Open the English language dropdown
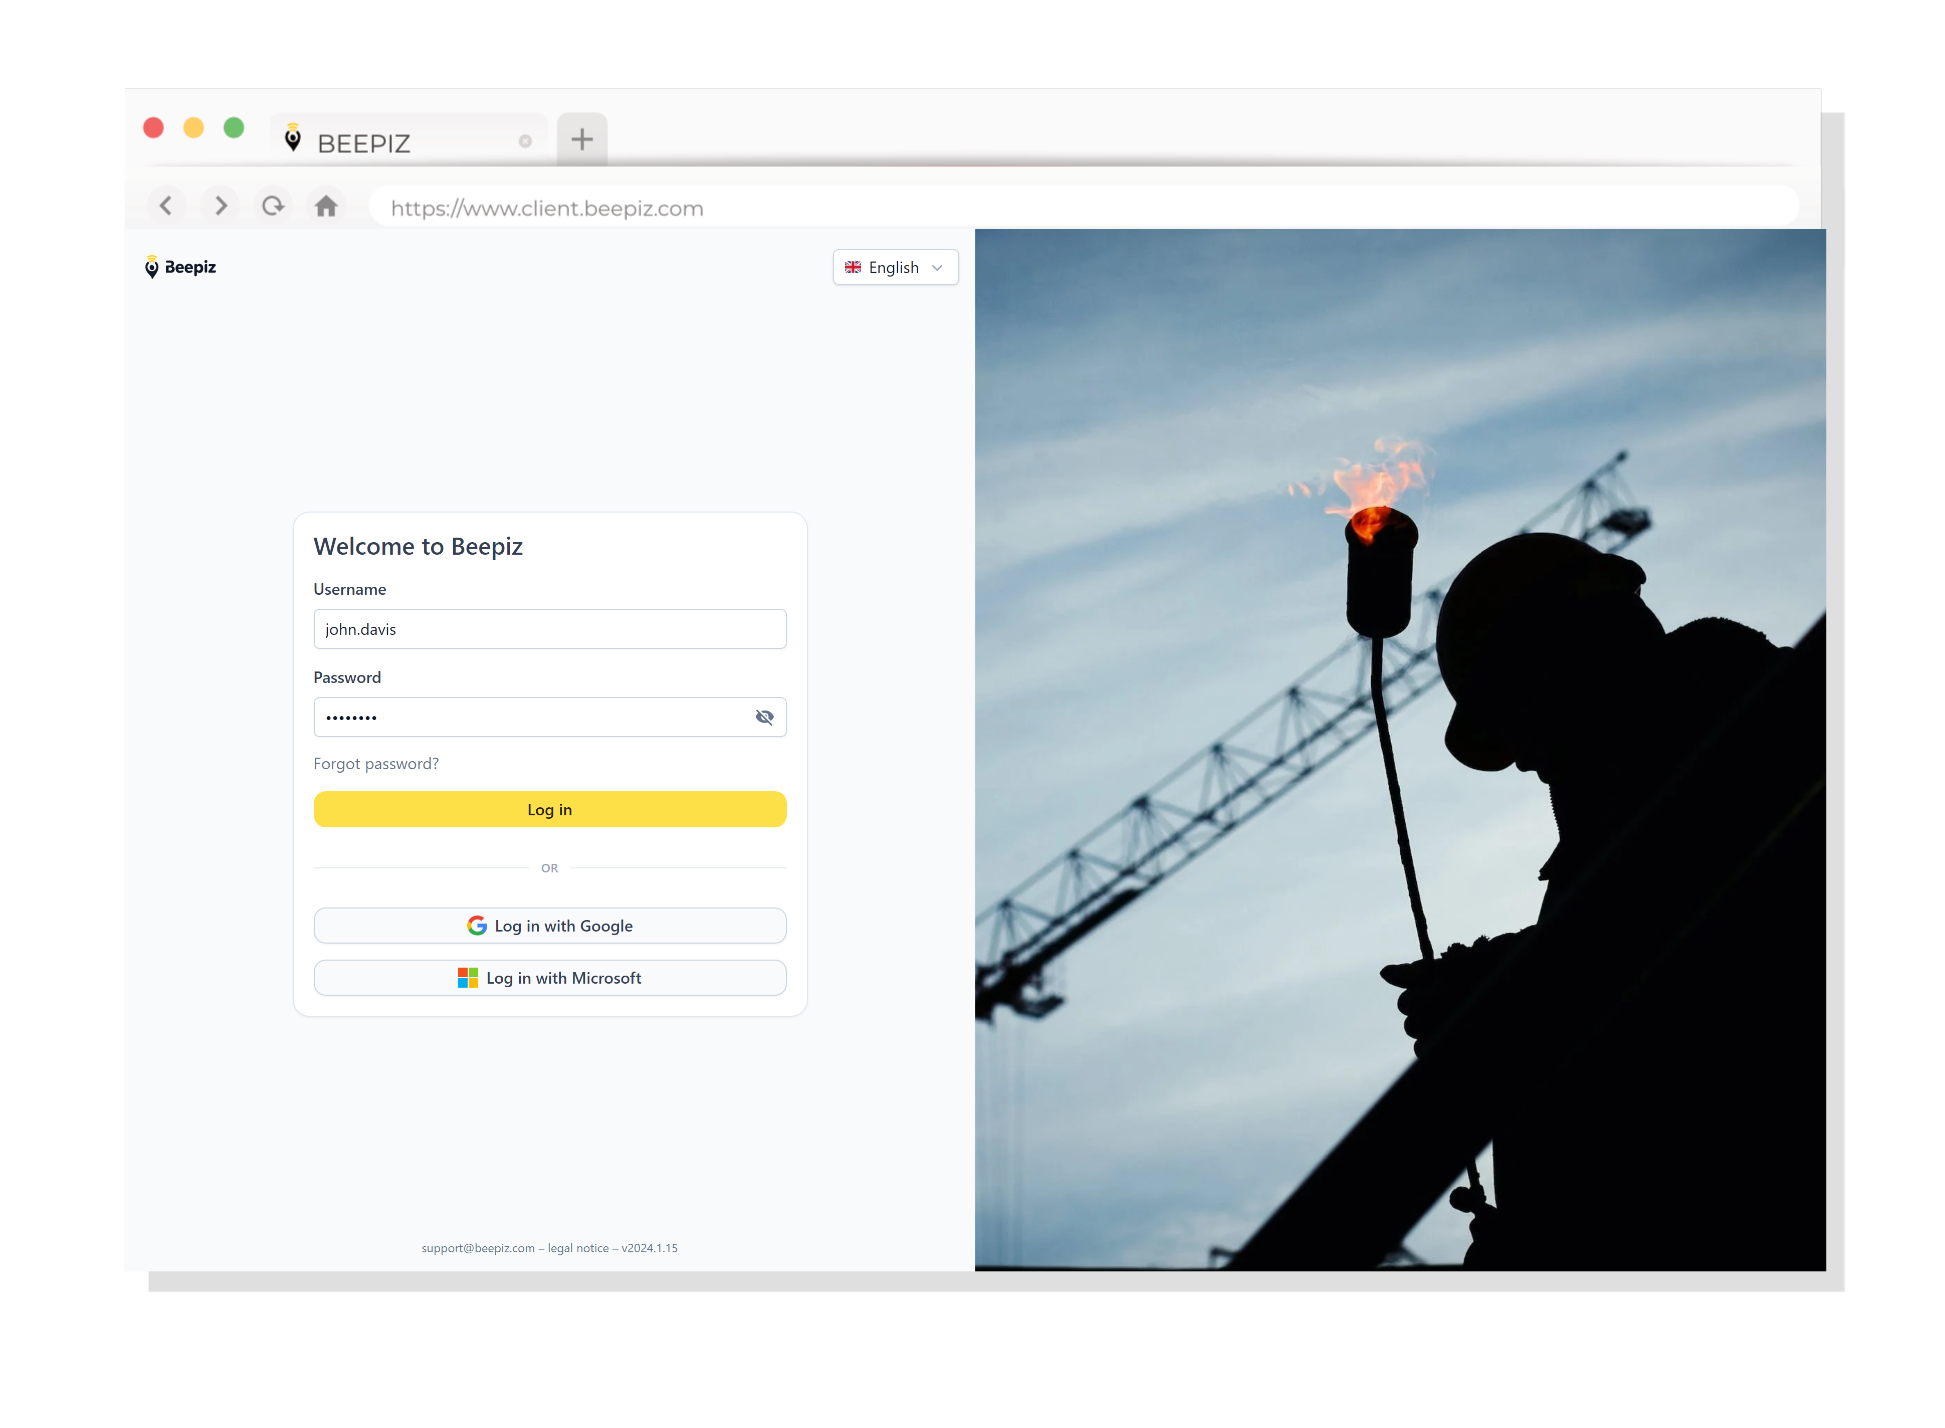Image resolution: width=1945 pixels, height=1428 pixels. (895, 267)
